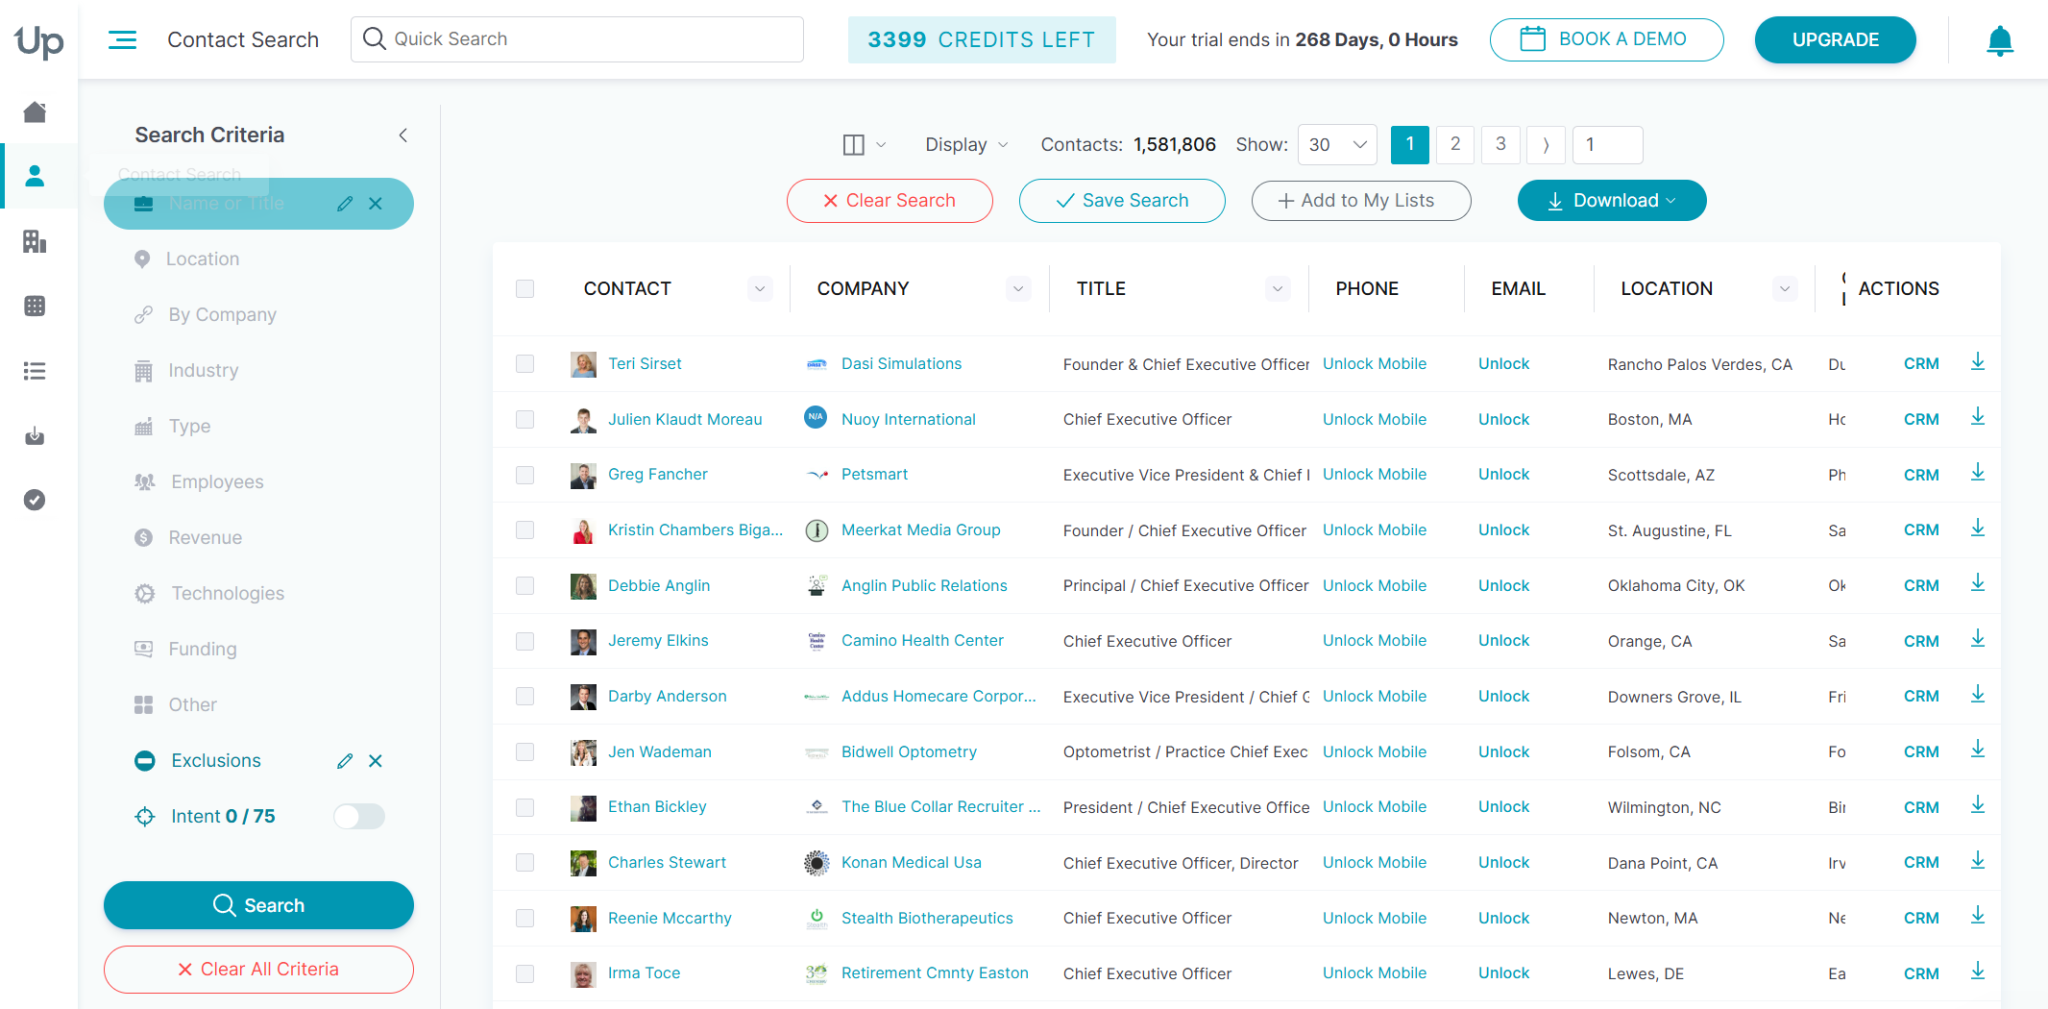
Task: Open the lists icon in sidebar
Action: (35, 371)
